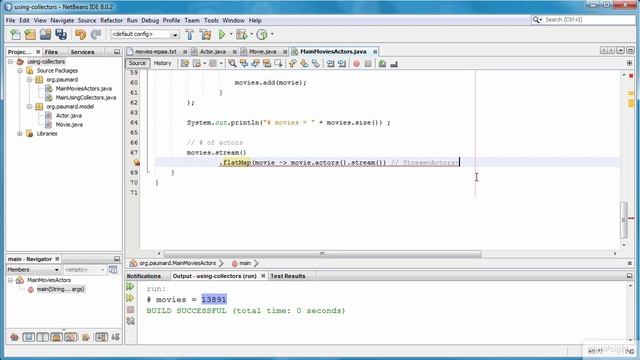Collapse the org.paumard.model package node
This screenshot has height=360, width=640.
29,107
